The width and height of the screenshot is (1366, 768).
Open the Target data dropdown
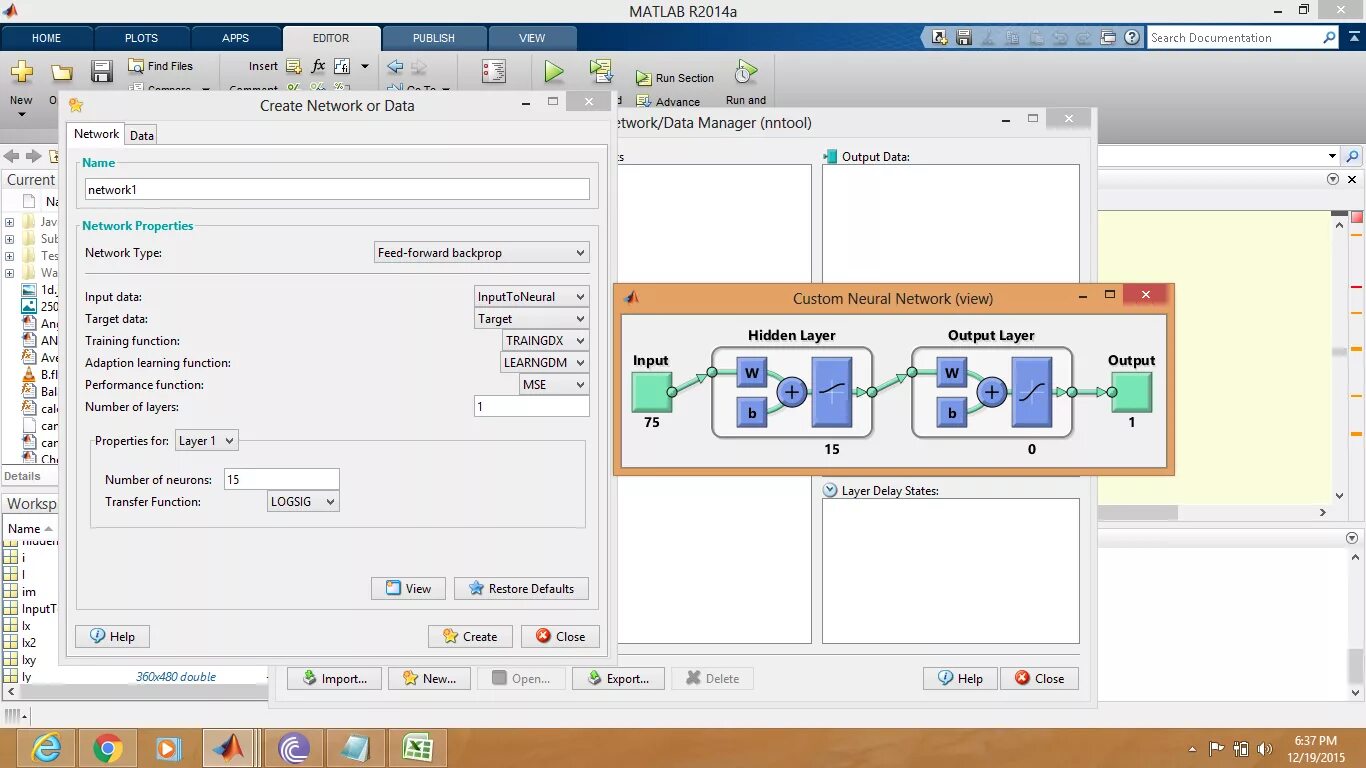[531, 319]
